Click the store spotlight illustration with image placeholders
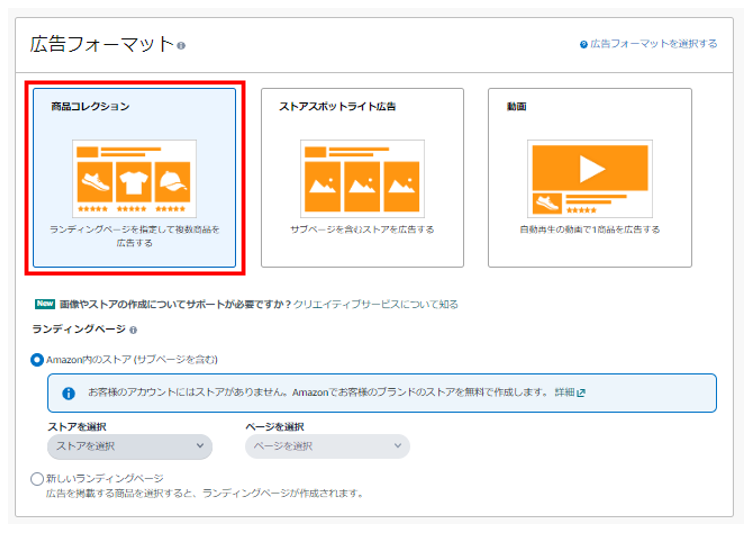The image size is (756, 534). pos(362,178)
